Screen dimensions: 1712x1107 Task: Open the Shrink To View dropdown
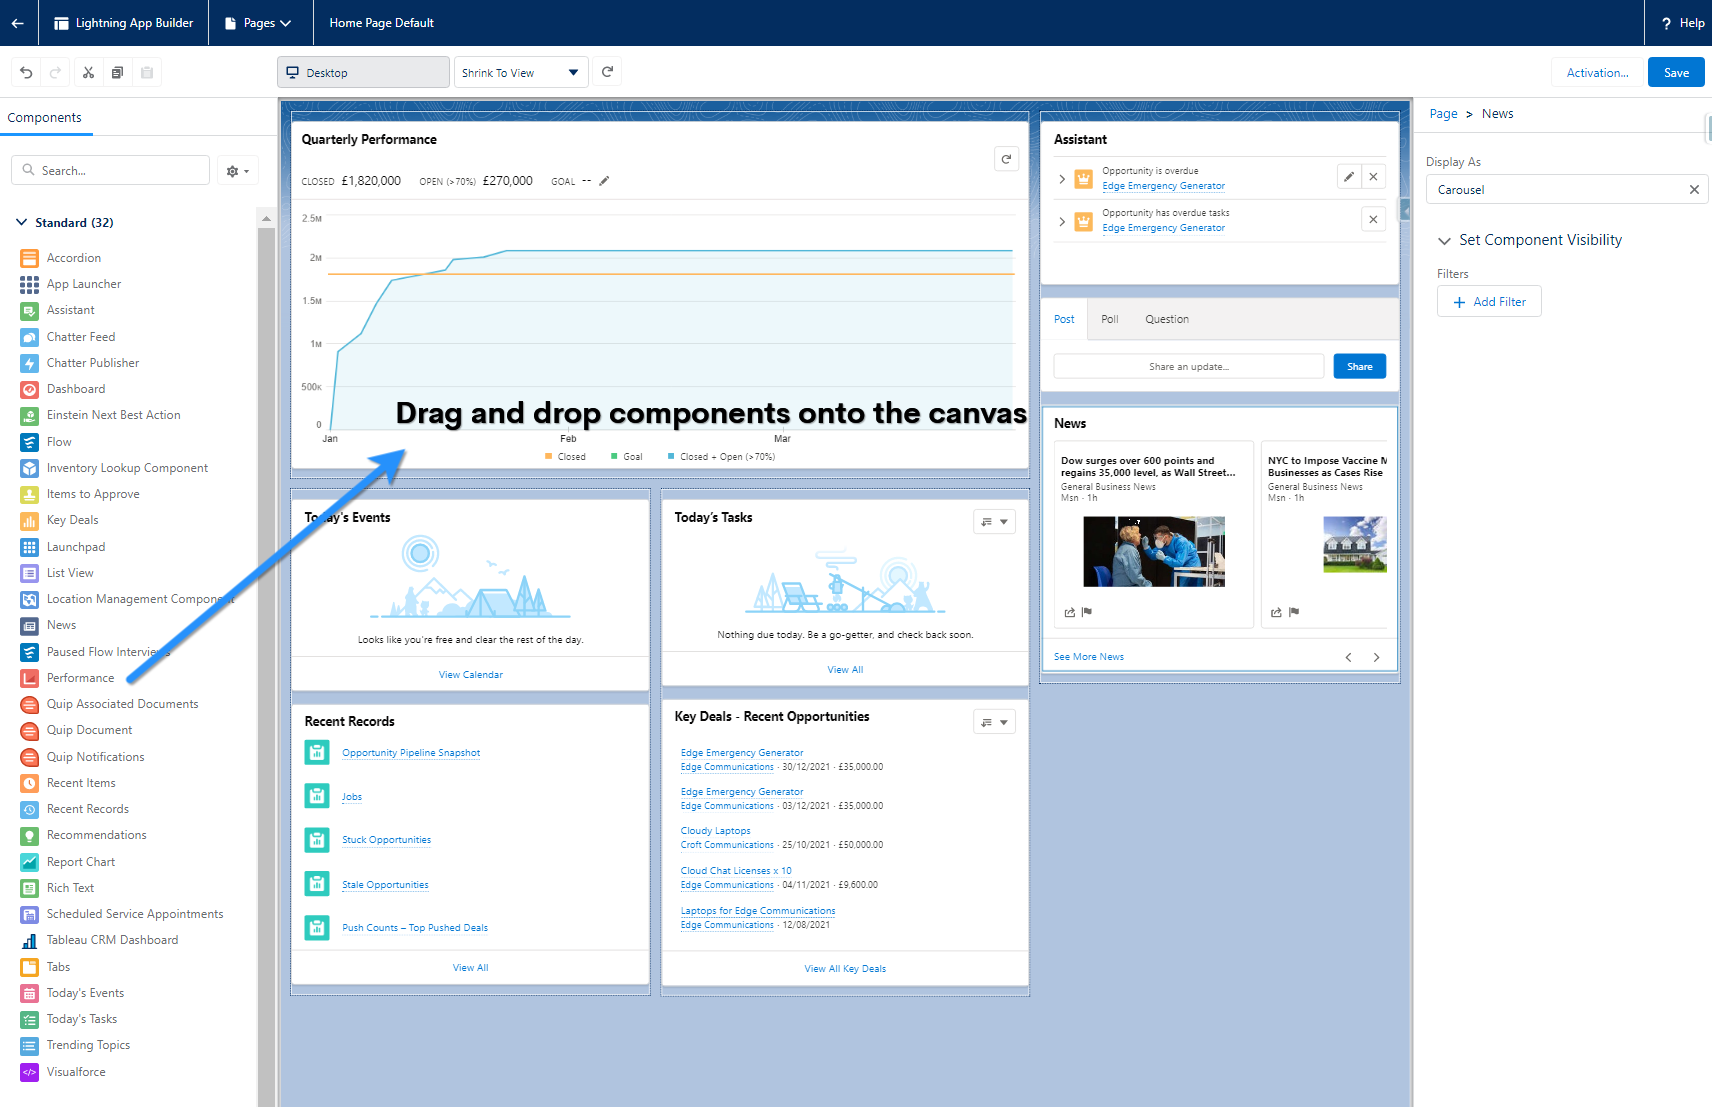(521, 73)
